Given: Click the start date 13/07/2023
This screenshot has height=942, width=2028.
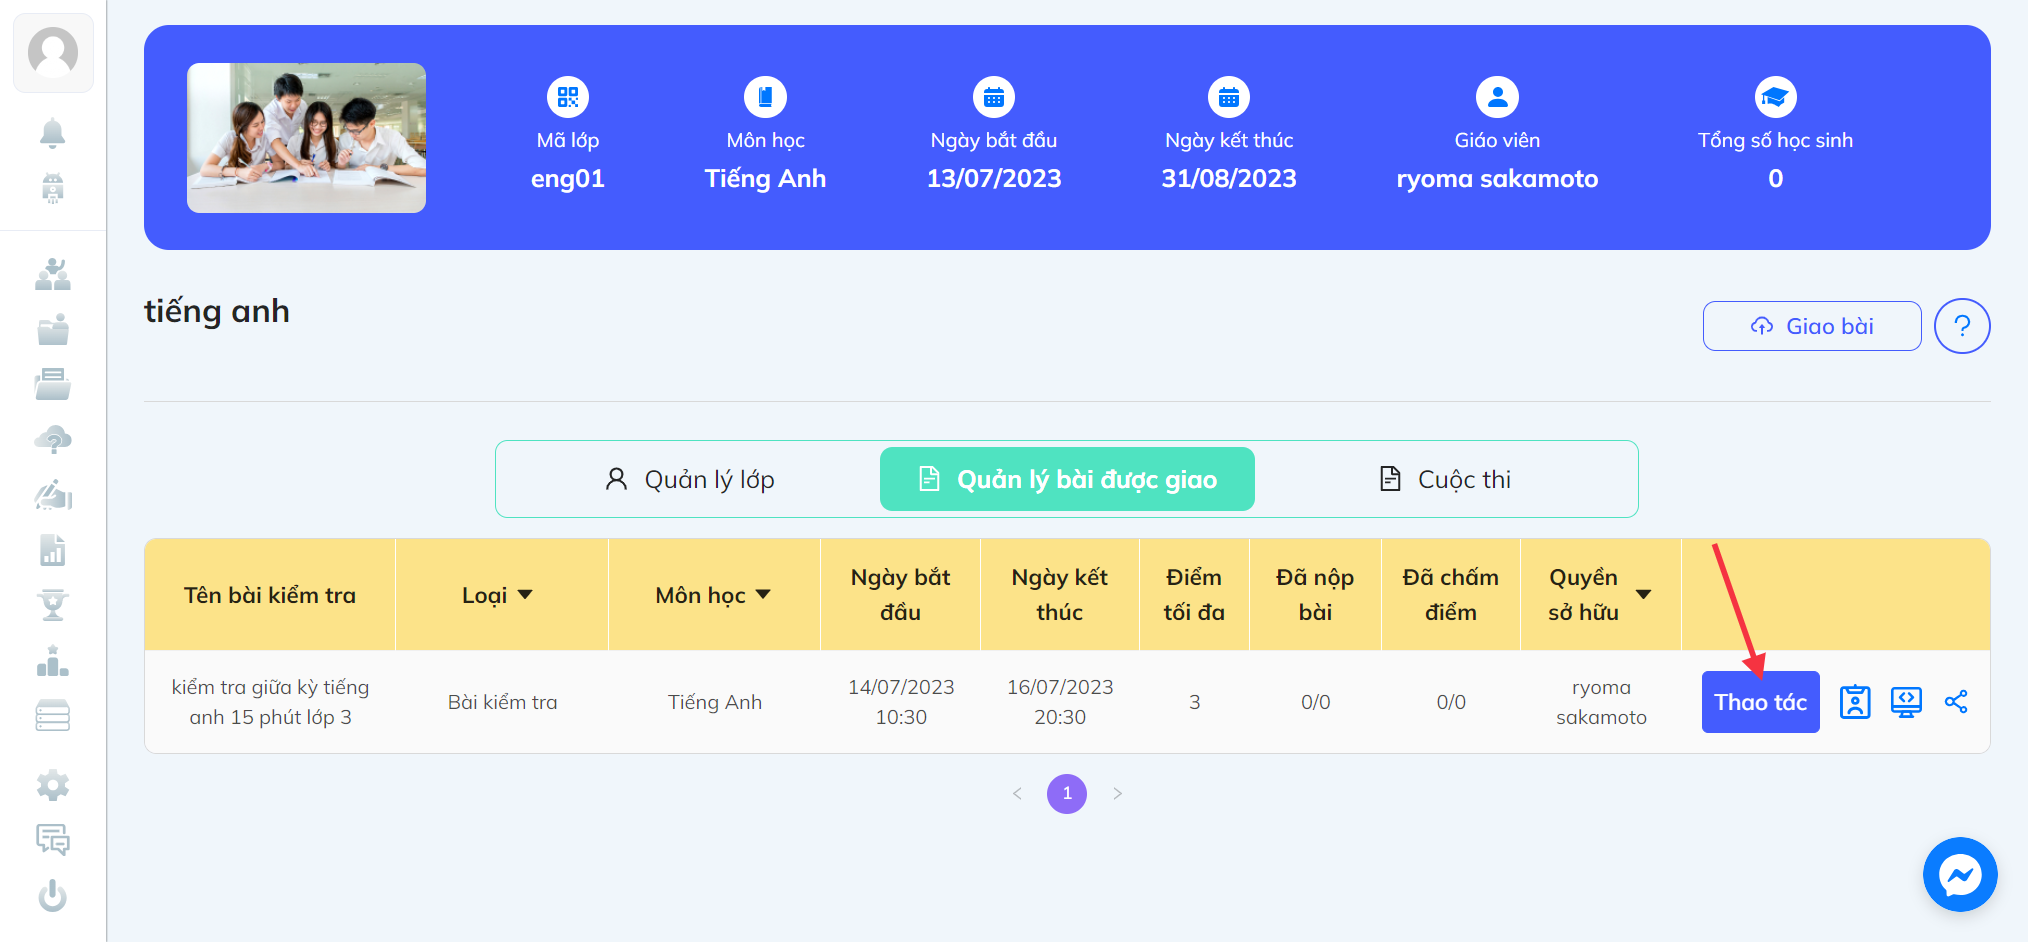Looking at the screenshot, I should (994, 179).
